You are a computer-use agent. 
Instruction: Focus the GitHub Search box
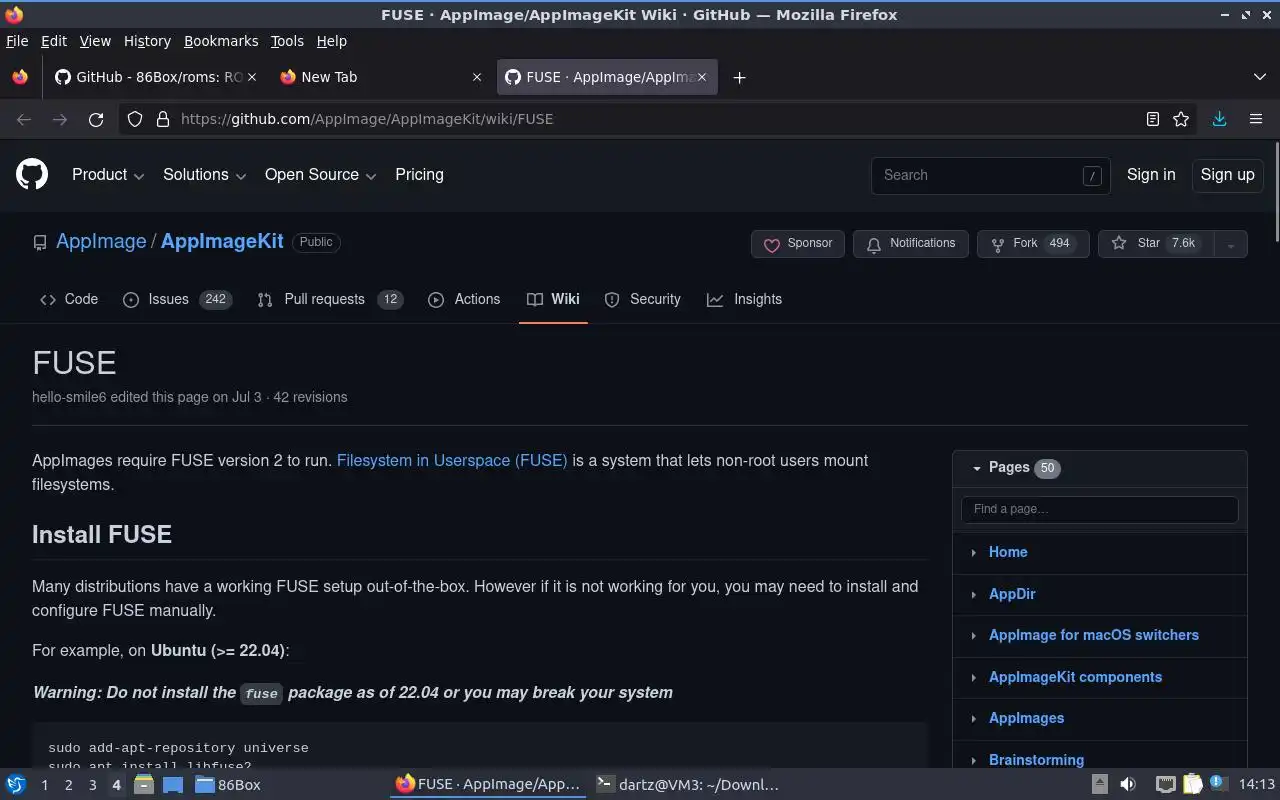coord(990,175)
